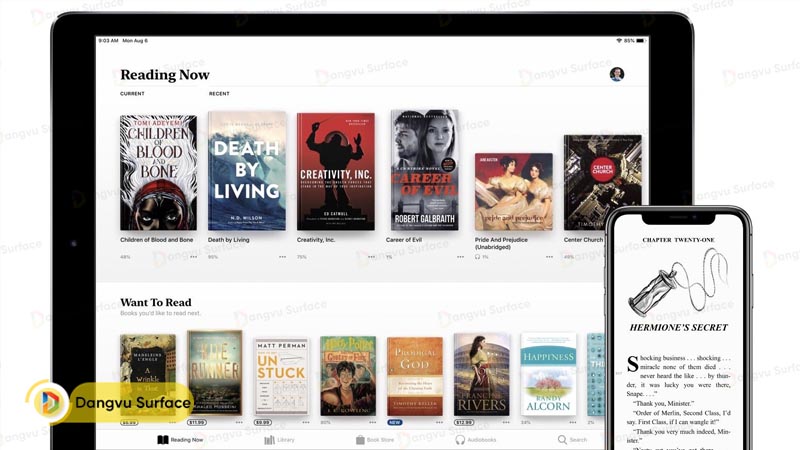Click the Reading Now page heading
Viewport: 800px width, 450px height.
(165, 75)
